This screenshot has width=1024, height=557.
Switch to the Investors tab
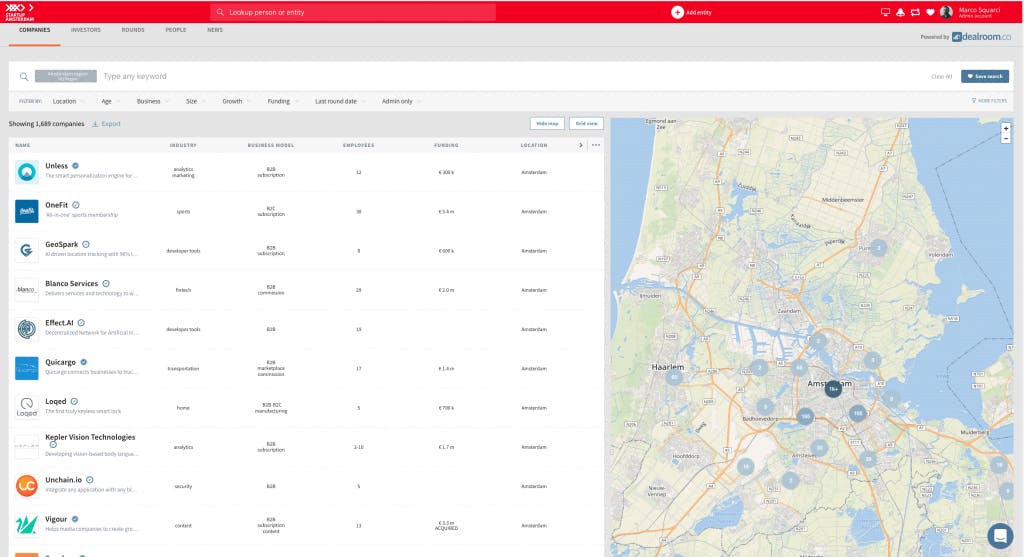tap(85, 30)
